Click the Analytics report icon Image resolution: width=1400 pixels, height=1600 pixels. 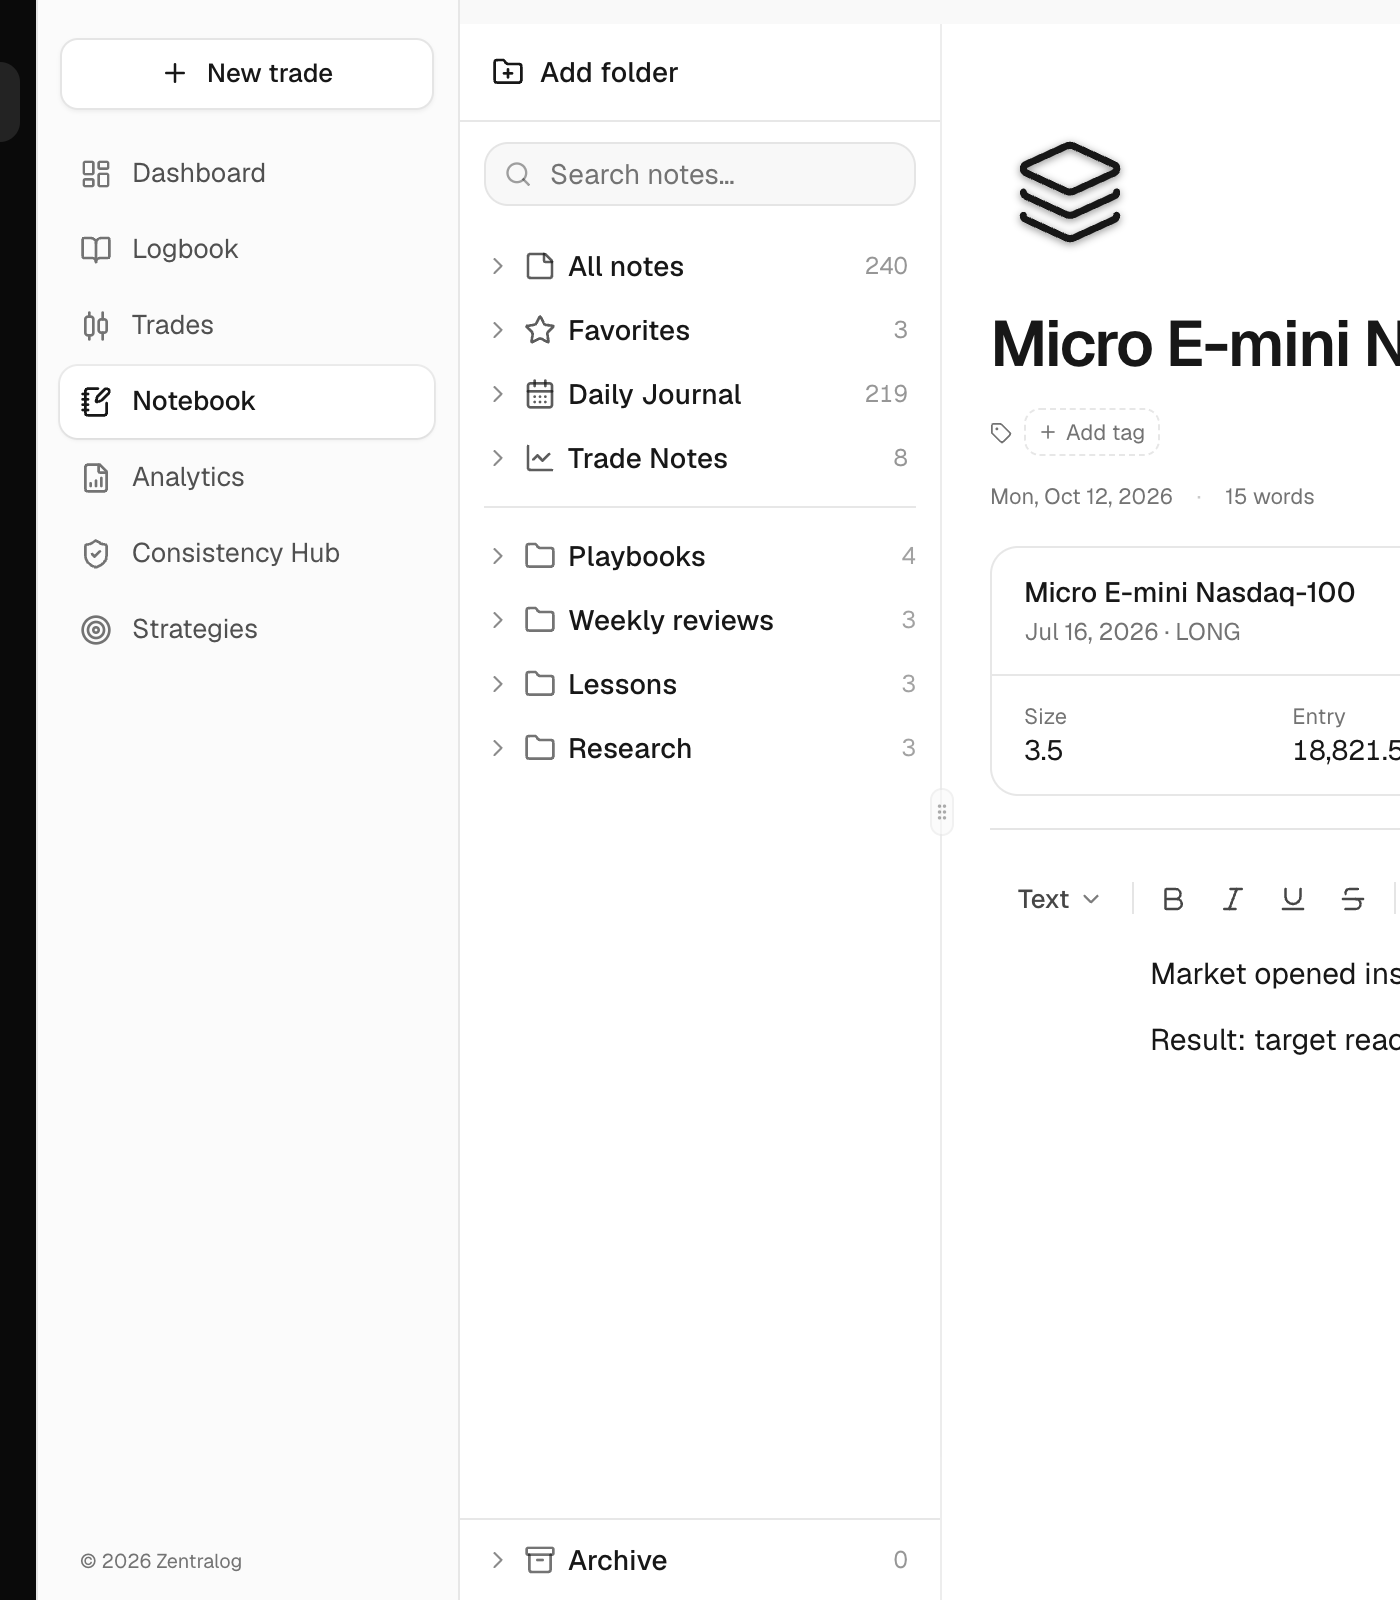click(x=96, y=478)
